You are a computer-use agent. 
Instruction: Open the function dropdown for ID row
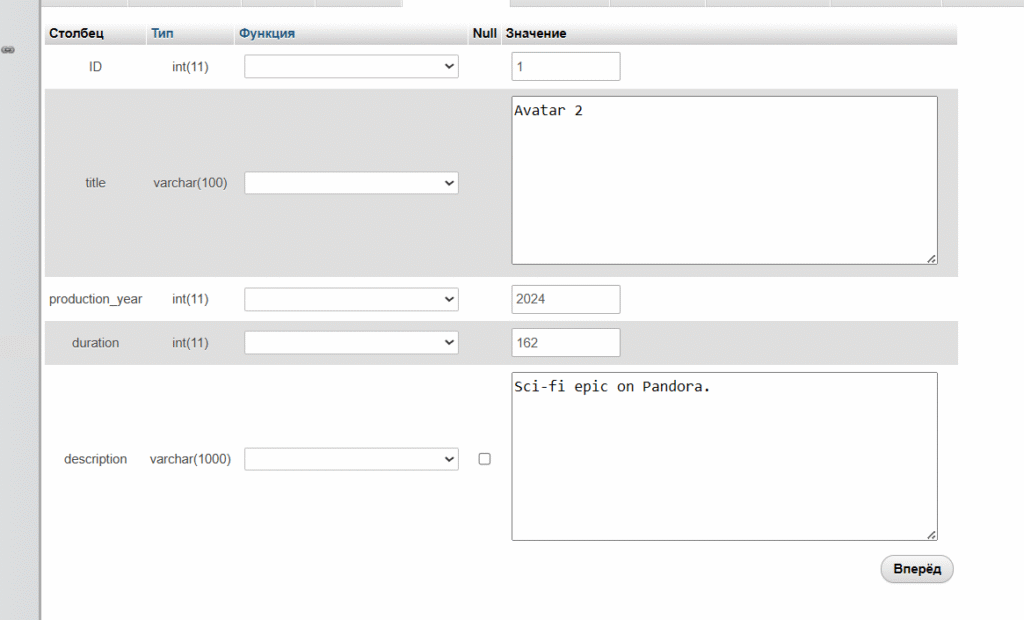pos(351,66)
